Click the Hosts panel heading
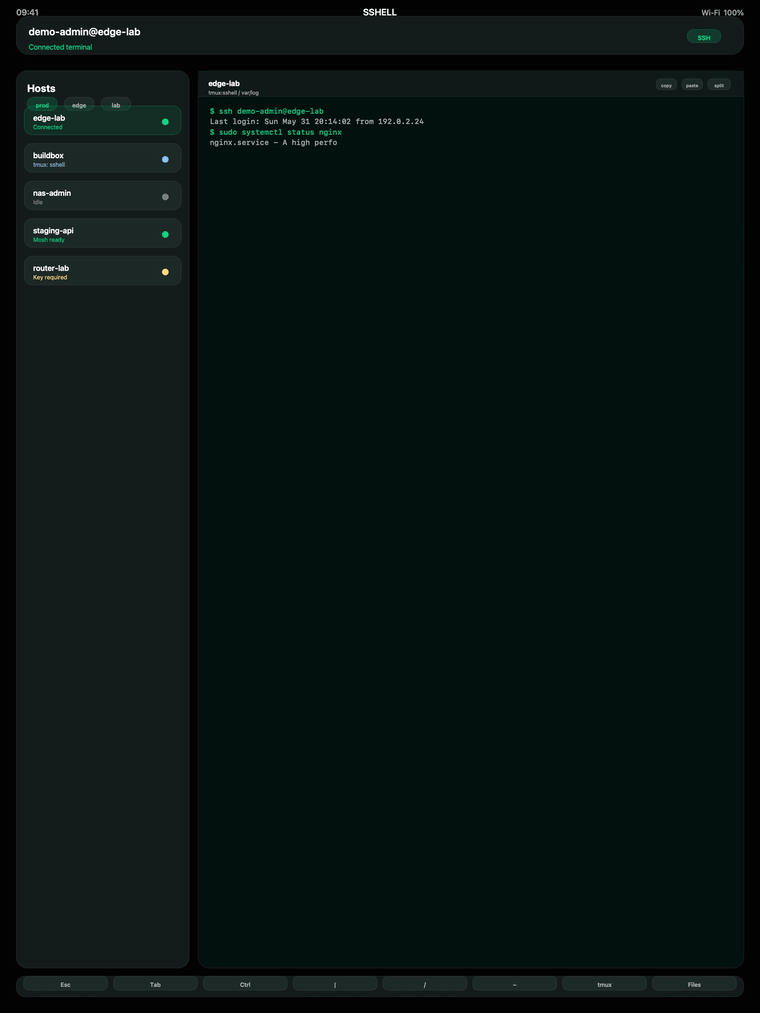The image size is (760, 1013). point(41,89)
